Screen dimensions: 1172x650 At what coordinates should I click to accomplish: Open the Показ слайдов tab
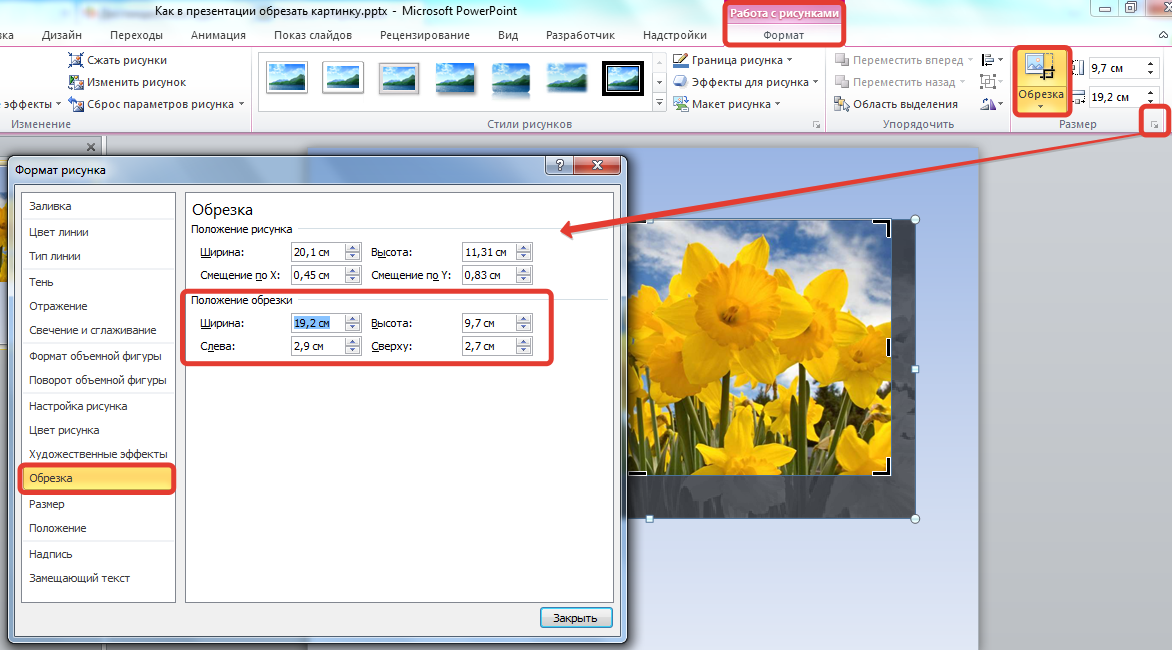pos(313,35)
